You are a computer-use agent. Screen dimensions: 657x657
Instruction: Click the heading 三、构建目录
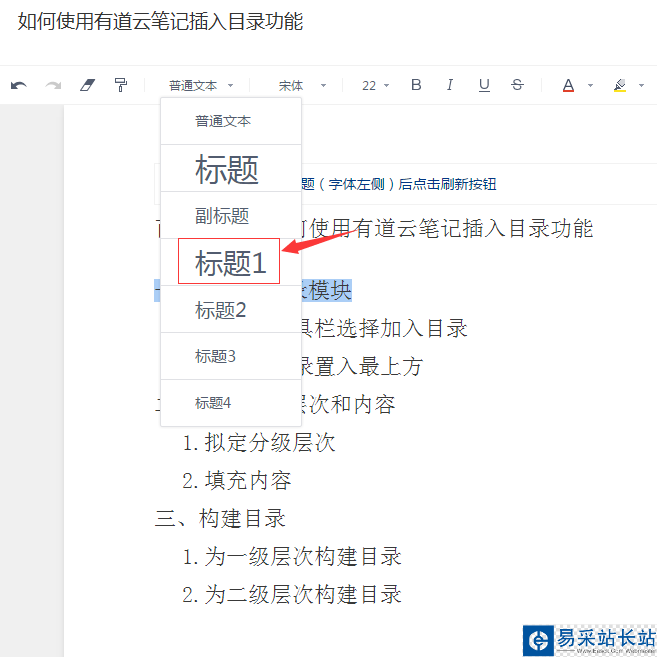tap(220, 518)
